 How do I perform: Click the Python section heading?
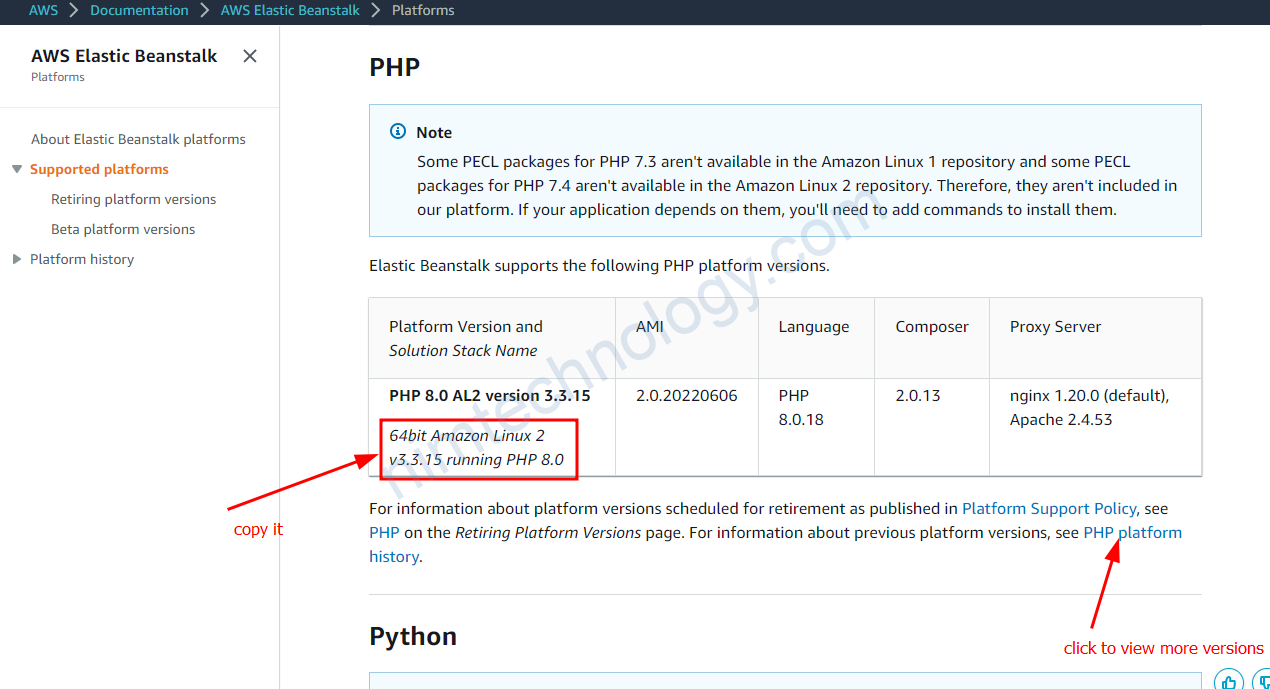click(x=413, y=636)
